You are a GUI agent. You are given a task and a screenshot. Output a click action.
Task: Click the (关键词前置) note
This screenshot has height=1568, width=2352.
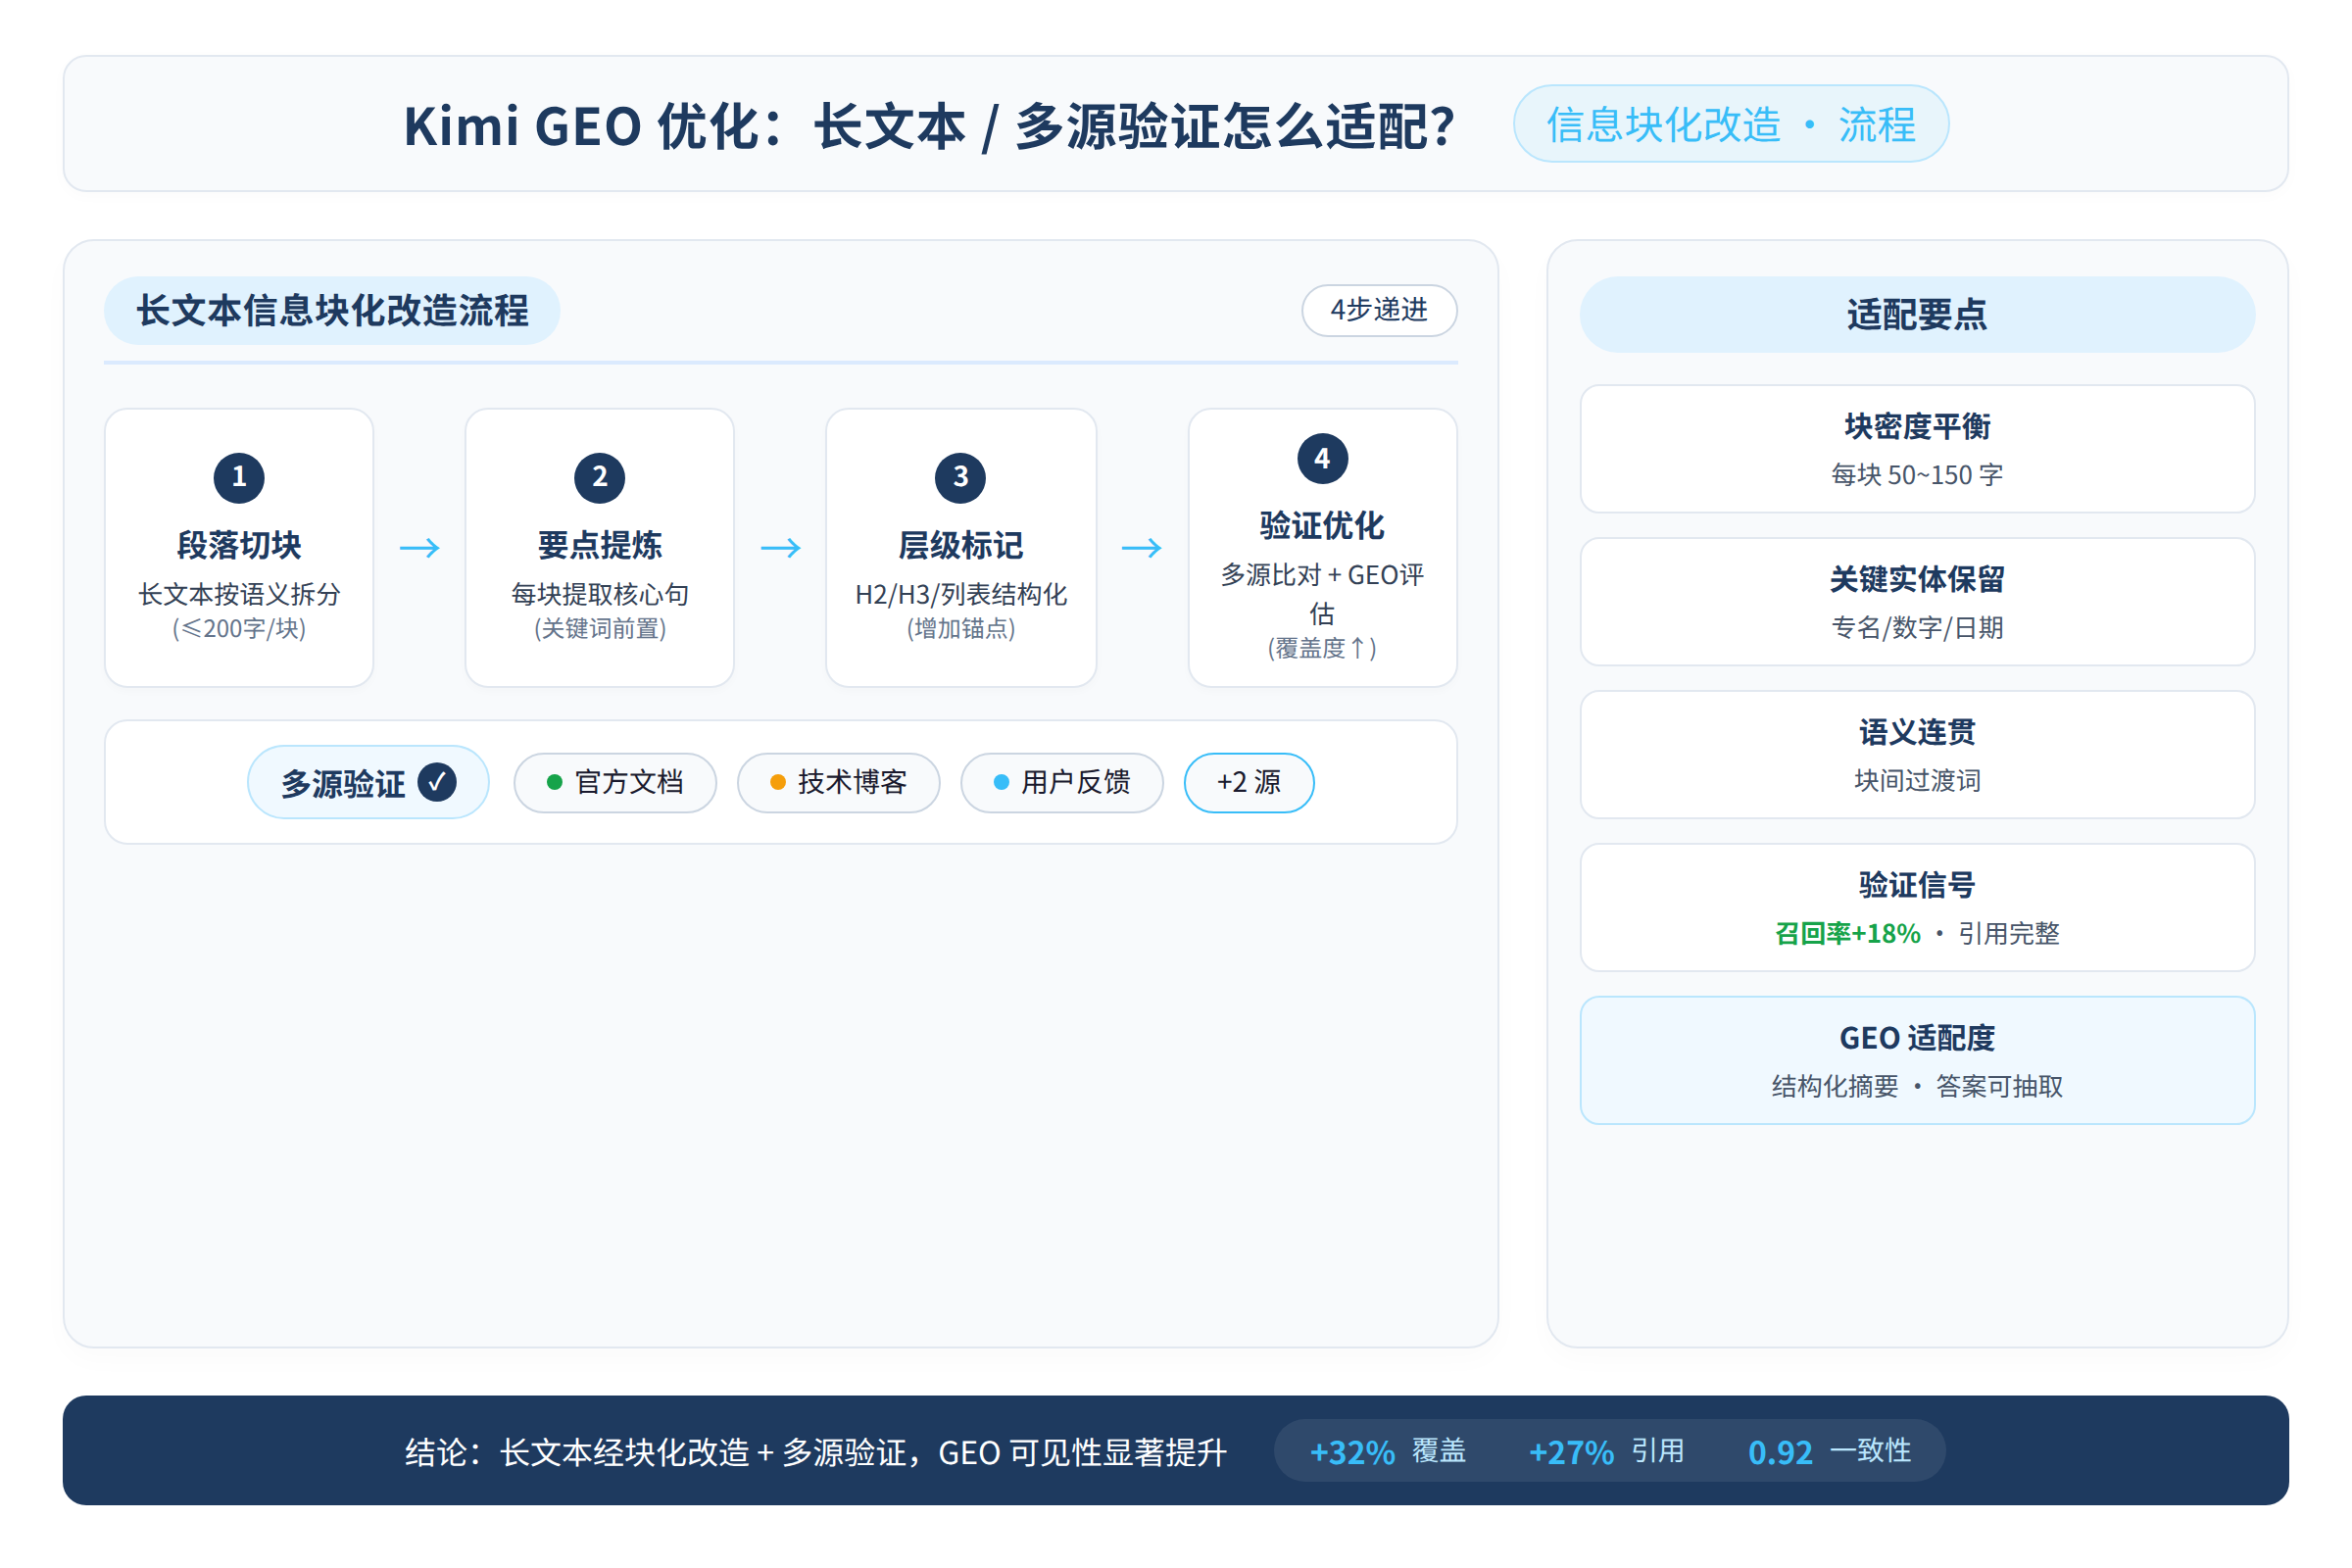coord(600,629)
